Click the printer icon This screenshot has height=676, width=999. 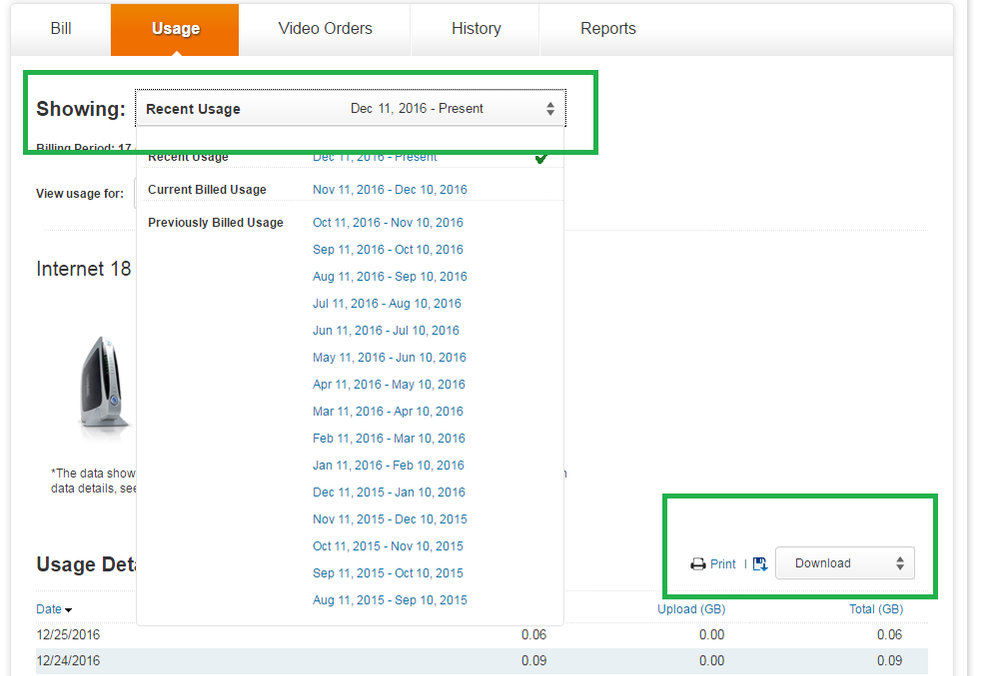tap(698, 564)
